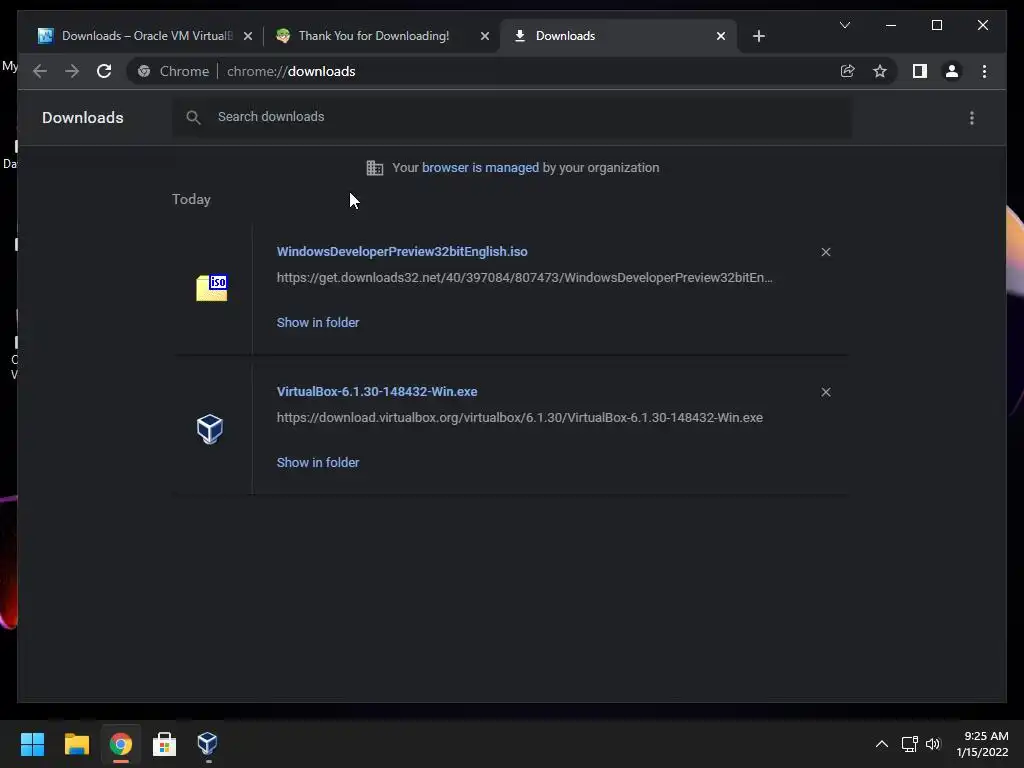Image resolution: width=1024 pixels, height=768 pixels.
Task: Click the VirtualBox cube file icon
Action: click(x=210, y=428)
